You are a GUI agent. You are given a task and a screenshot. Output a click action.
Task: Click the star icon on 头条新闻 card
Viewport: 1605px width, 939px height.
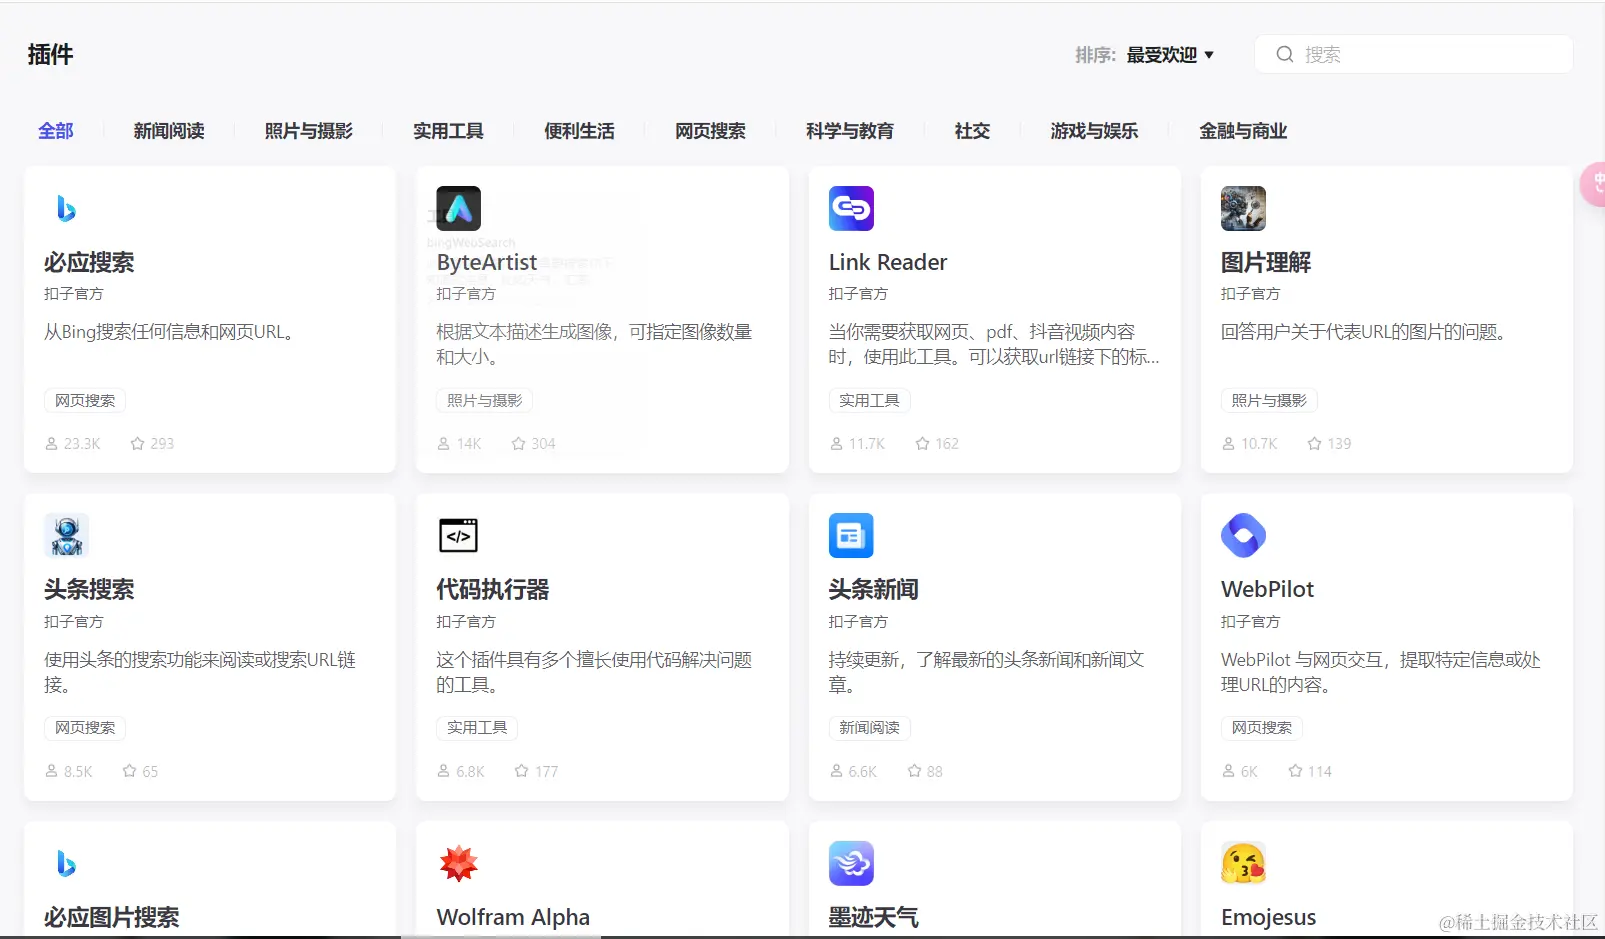[x=914, y=771]
